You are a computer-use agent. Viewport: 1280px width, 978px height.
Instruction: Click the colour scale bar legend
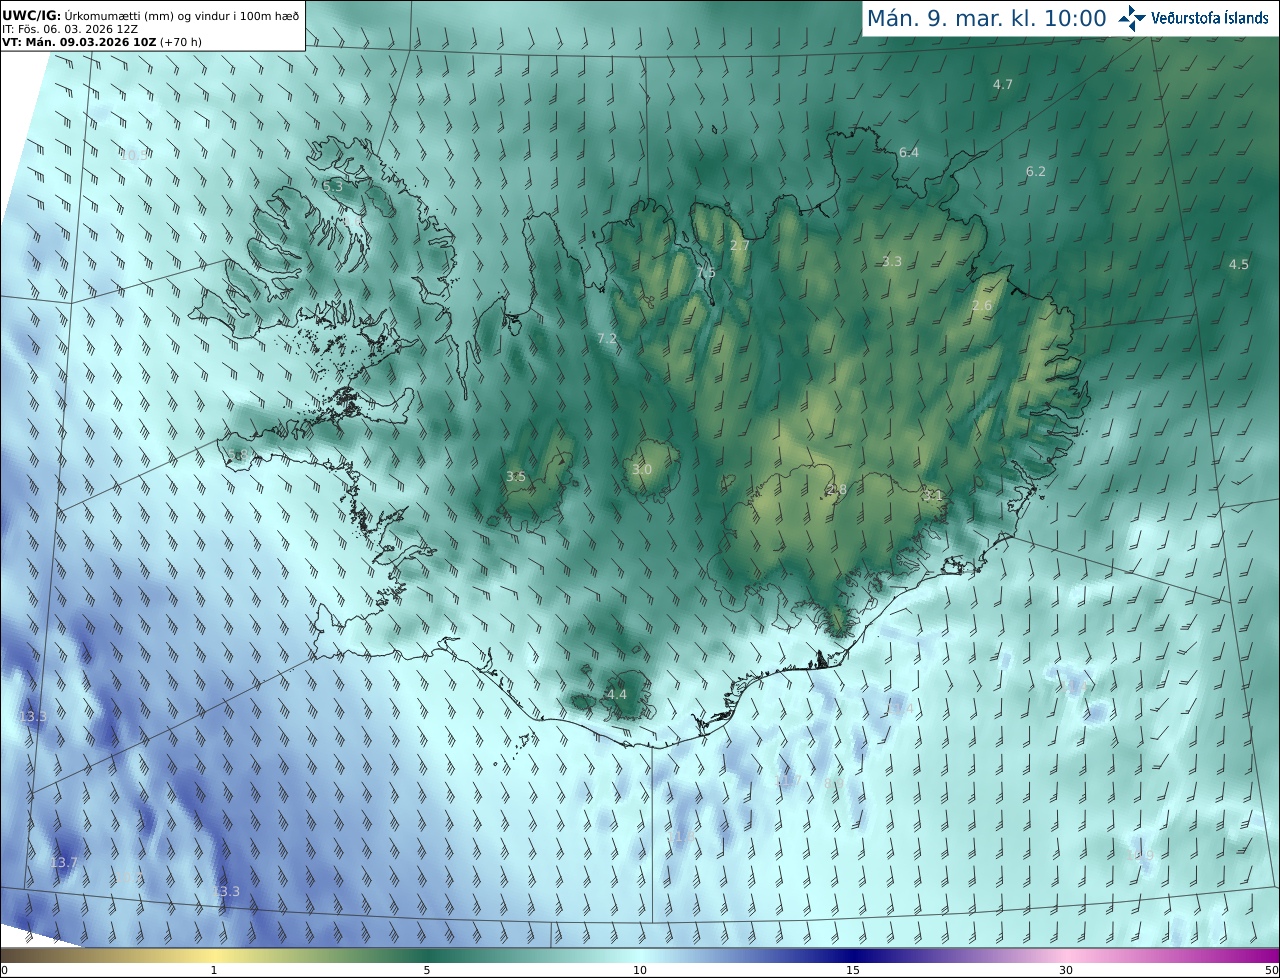click(x=640, y=956)
